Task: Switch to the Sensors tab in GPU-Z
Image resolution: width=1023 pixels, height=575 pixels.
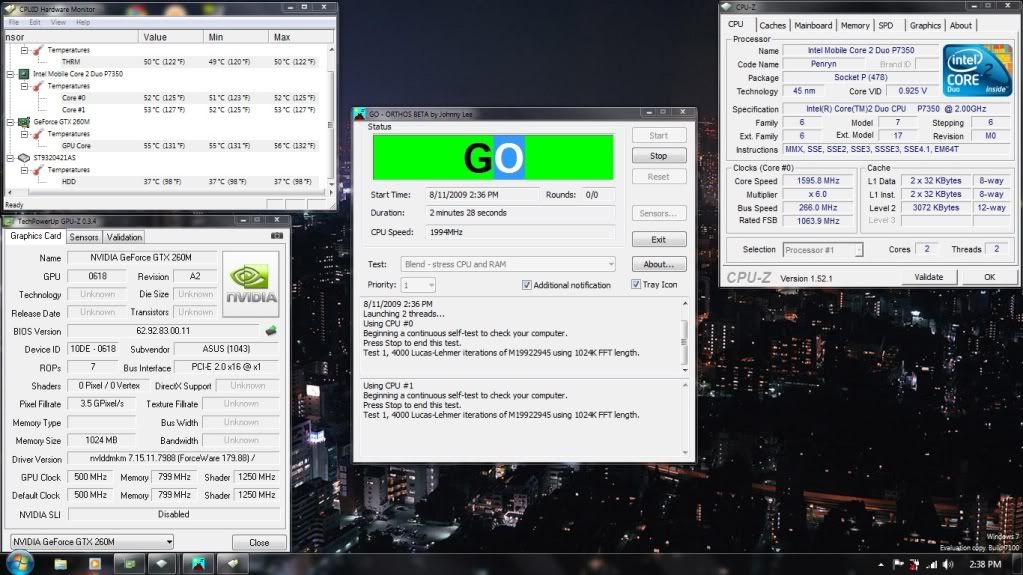Action: pyautogui.click(x=84, y=237)
